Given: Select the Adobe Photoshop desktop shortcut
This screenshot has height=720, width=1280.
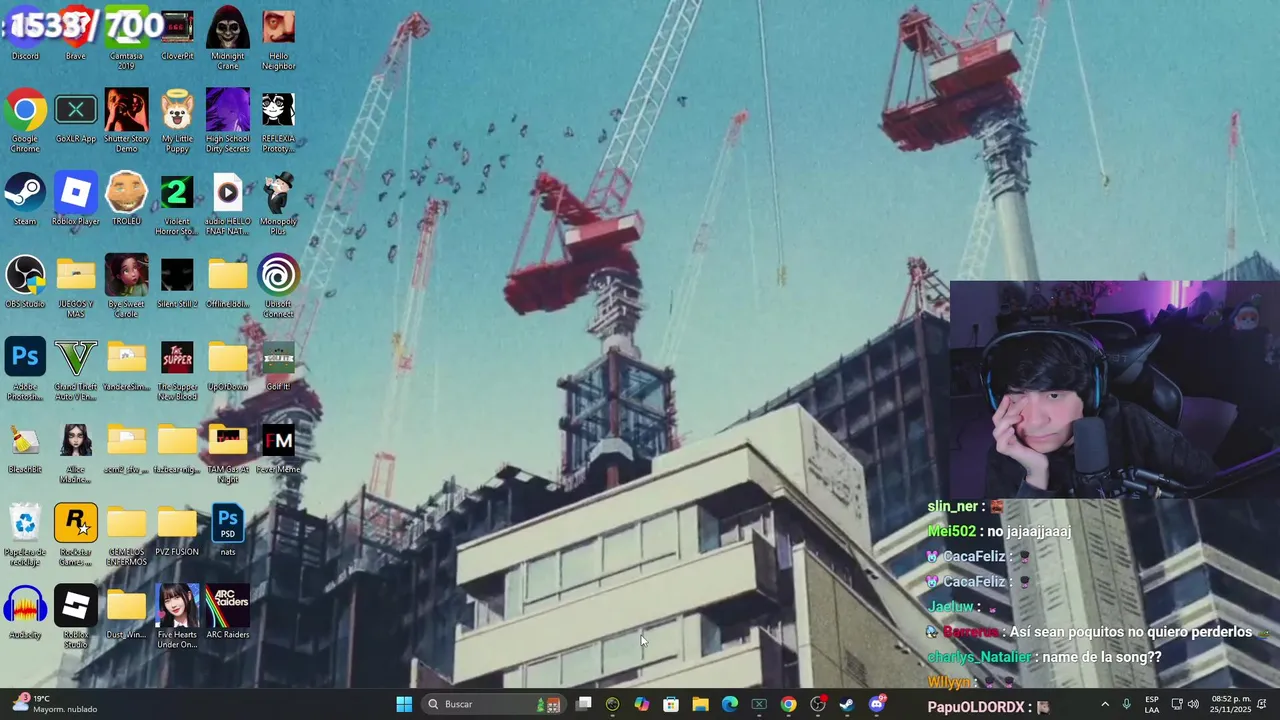Looking at the screenshot, I should [x=25, y=369].
